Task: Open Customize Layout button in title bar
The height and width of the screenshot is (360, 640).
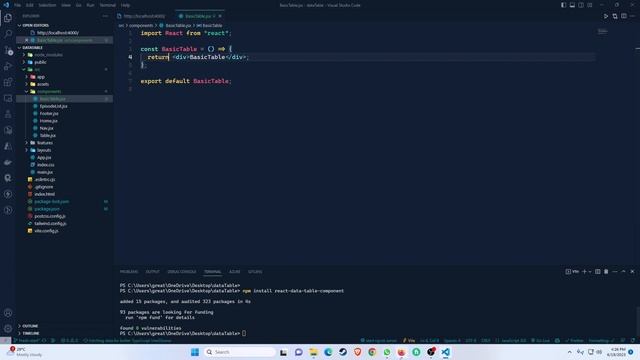Action: coord(590,5)
